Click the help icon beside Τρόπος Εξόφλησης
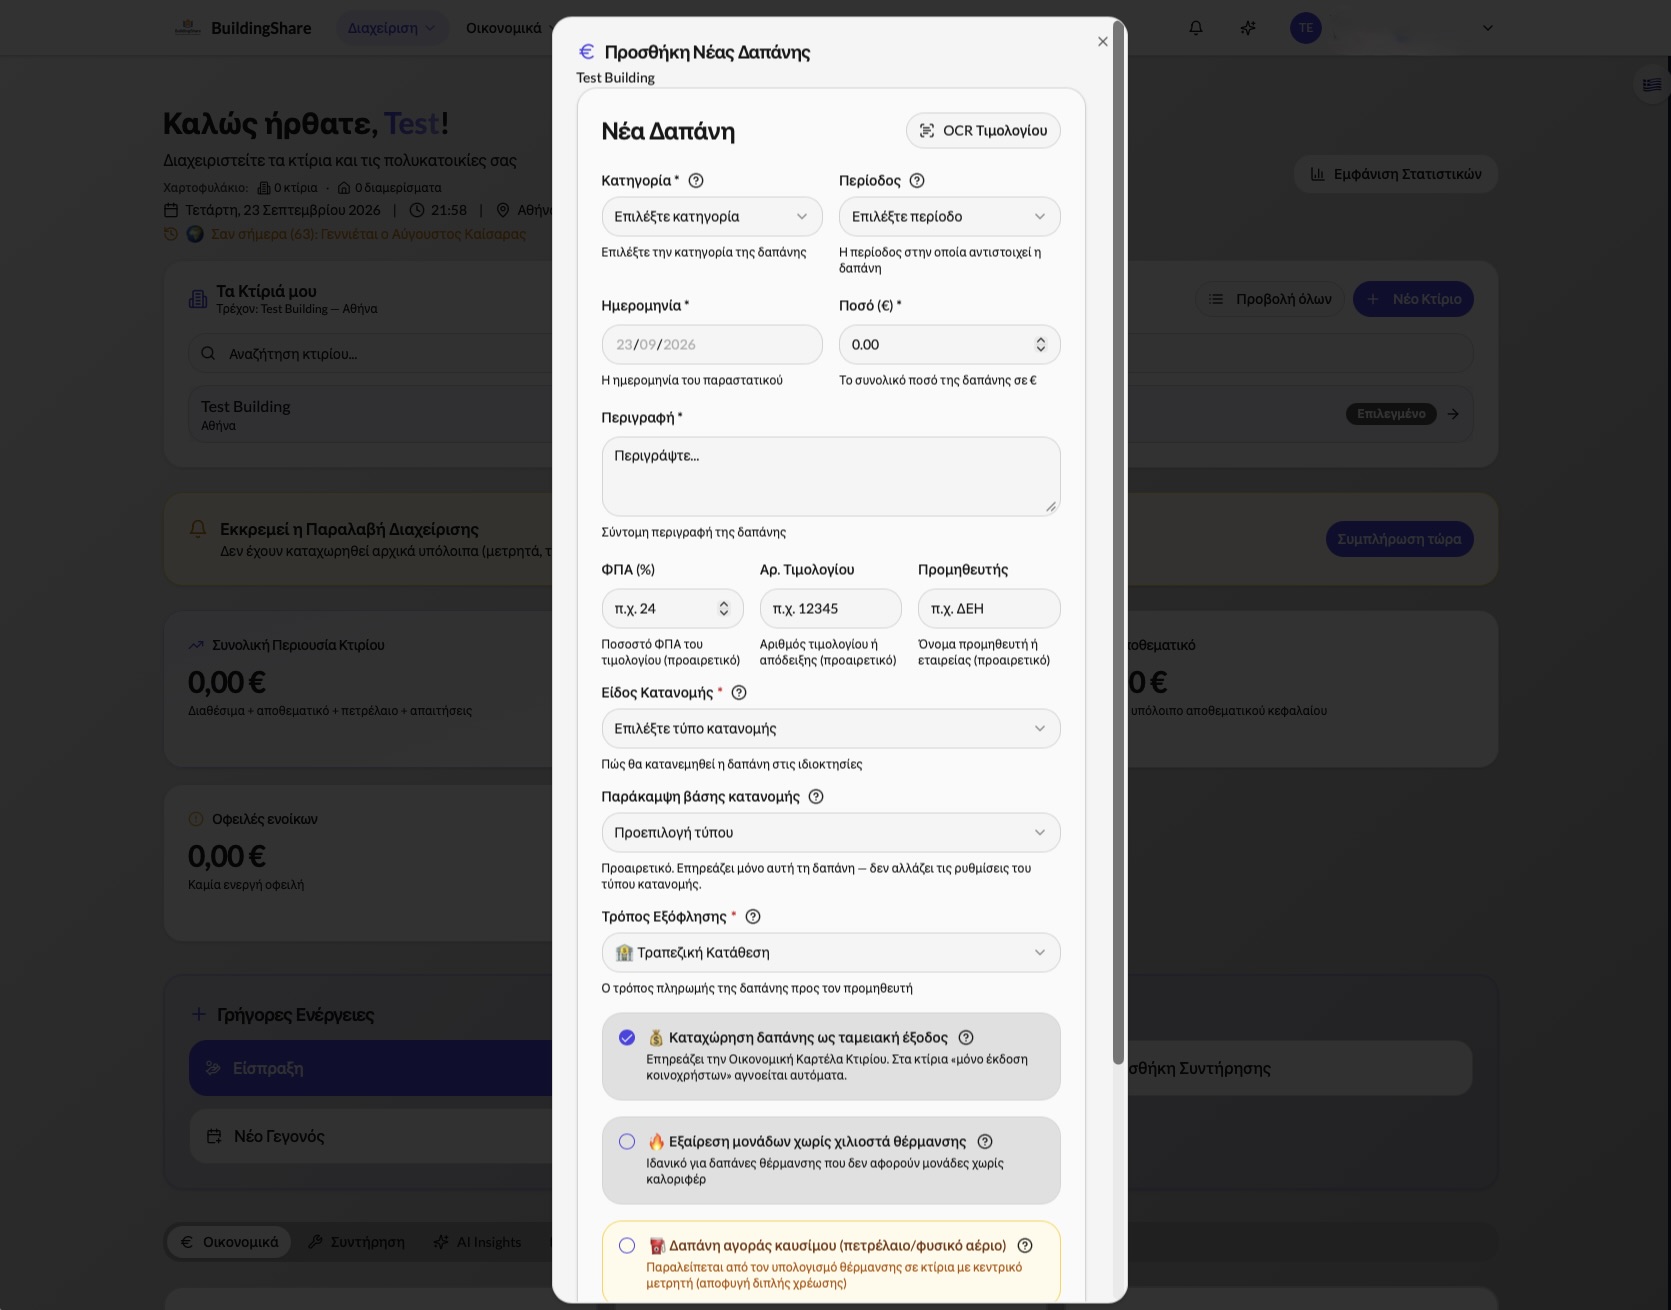1671x1310 pixels. pos(753,917)
